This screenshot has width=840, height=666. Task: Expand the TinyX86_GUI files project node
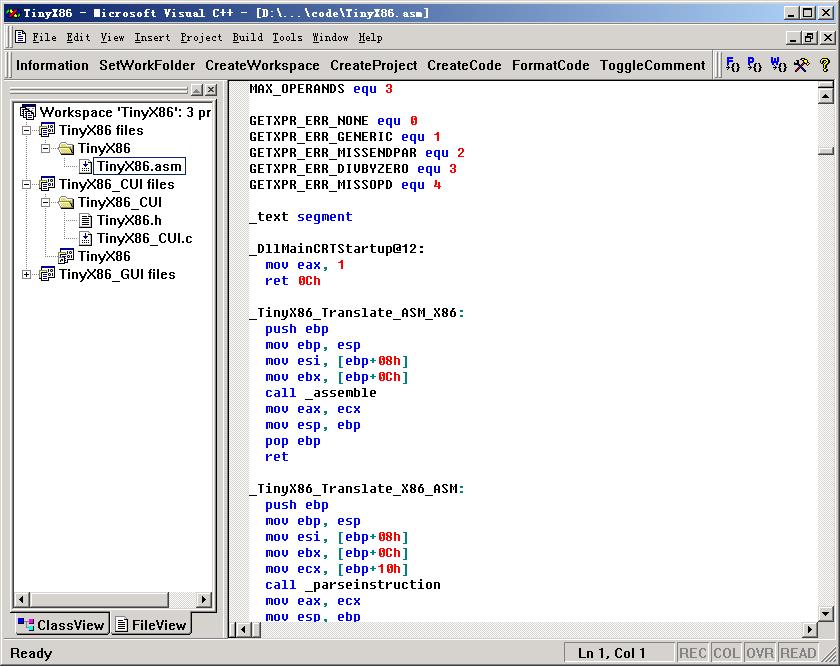click(x=26, y=274)
